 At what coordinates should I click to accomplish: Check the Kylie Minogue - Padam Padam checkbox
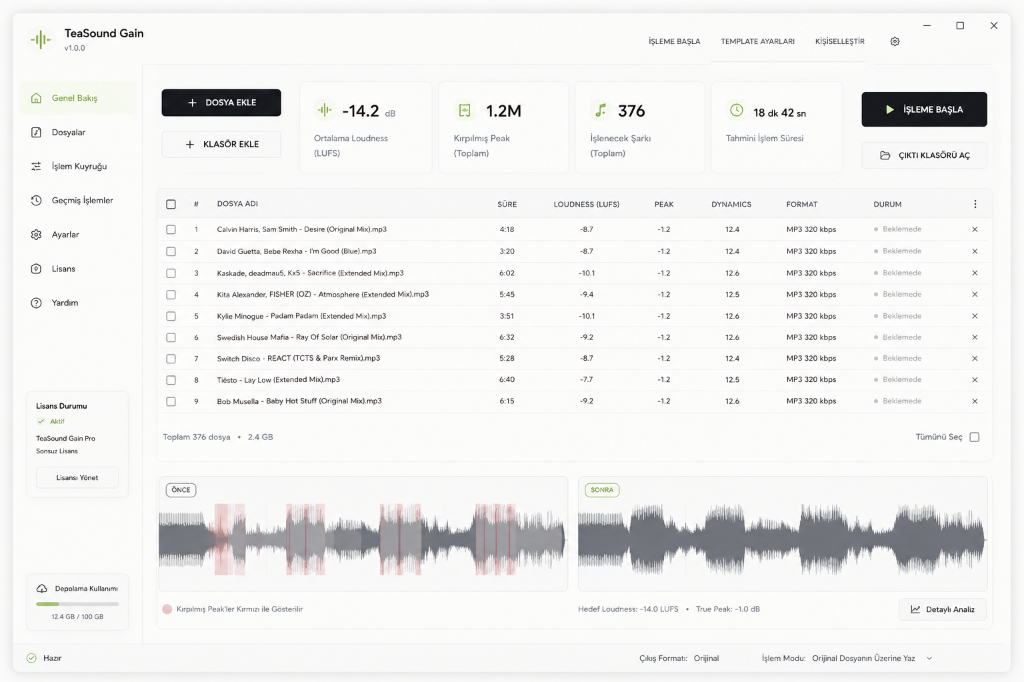click(x=171, y=316)
